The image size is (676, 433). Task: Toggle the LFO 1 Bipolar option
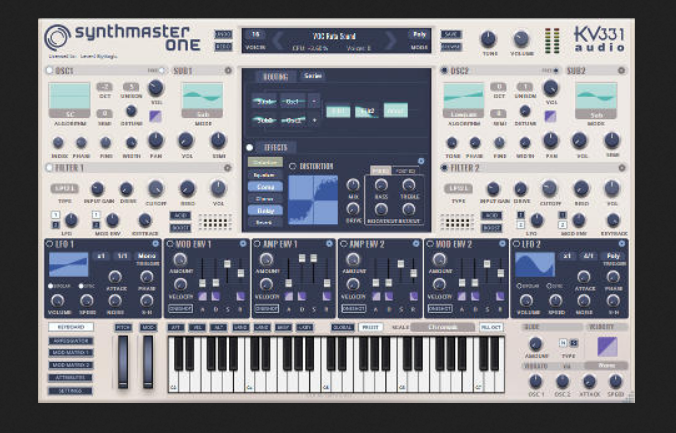pos(50,286)
